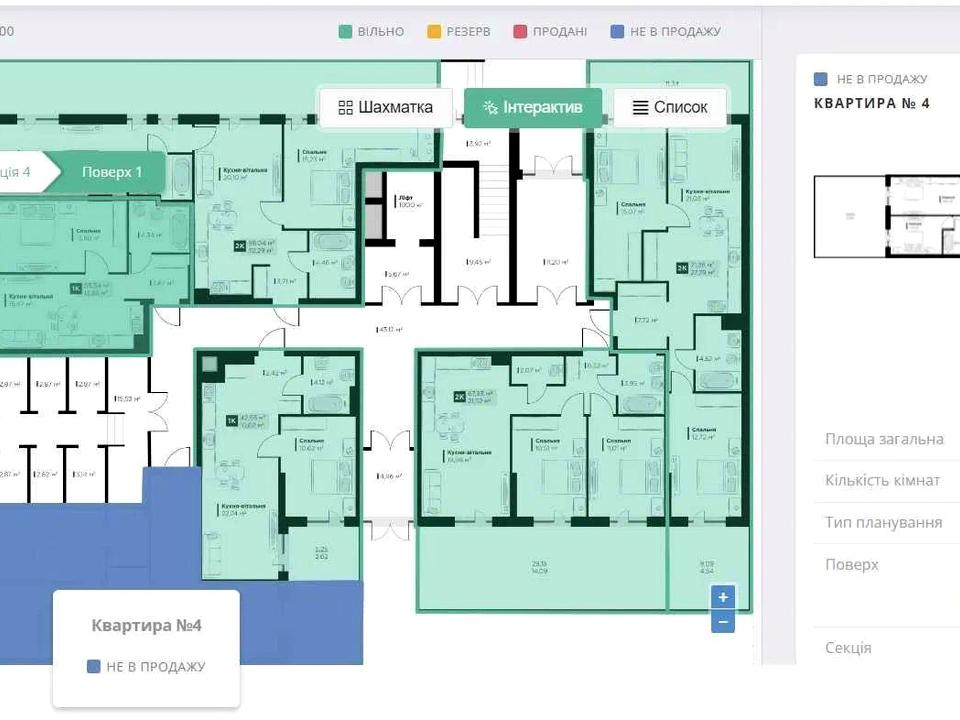Open the Поверх 1 floor selector
Viewport: 960px width, 720px height.
(x=112, y=171)
